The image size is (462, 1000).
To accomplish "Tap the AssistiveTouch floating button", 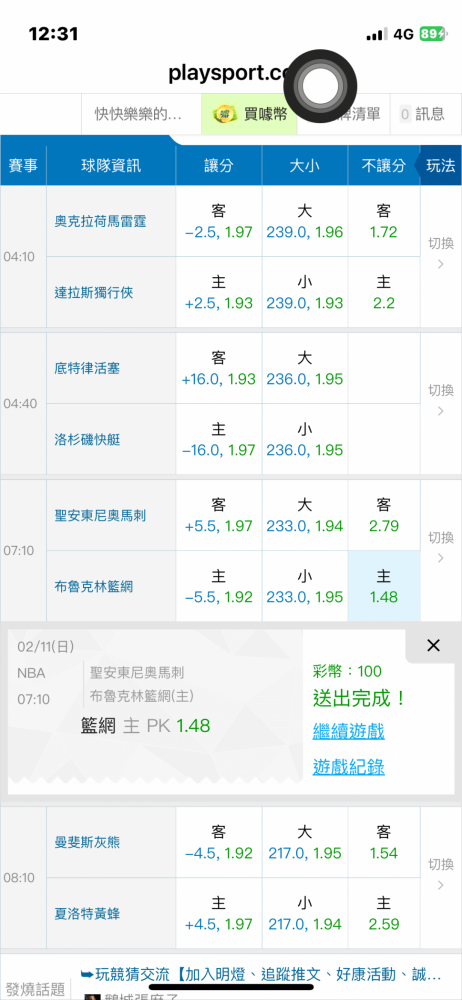I will point(320,85).
